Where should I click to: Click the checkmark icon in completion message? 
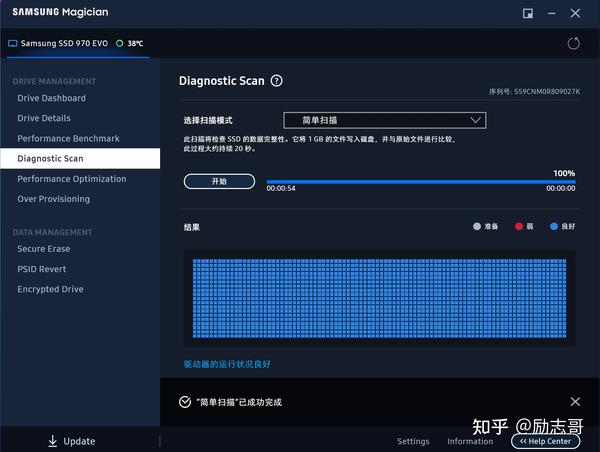185,402
